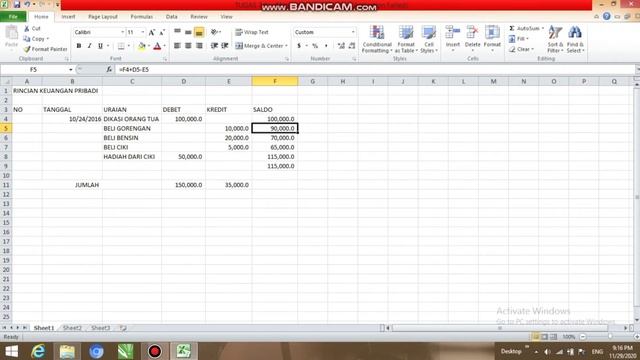Select cell containing JUMLAH
Screen dimensions: 640x360
click(x=72, y=185)
